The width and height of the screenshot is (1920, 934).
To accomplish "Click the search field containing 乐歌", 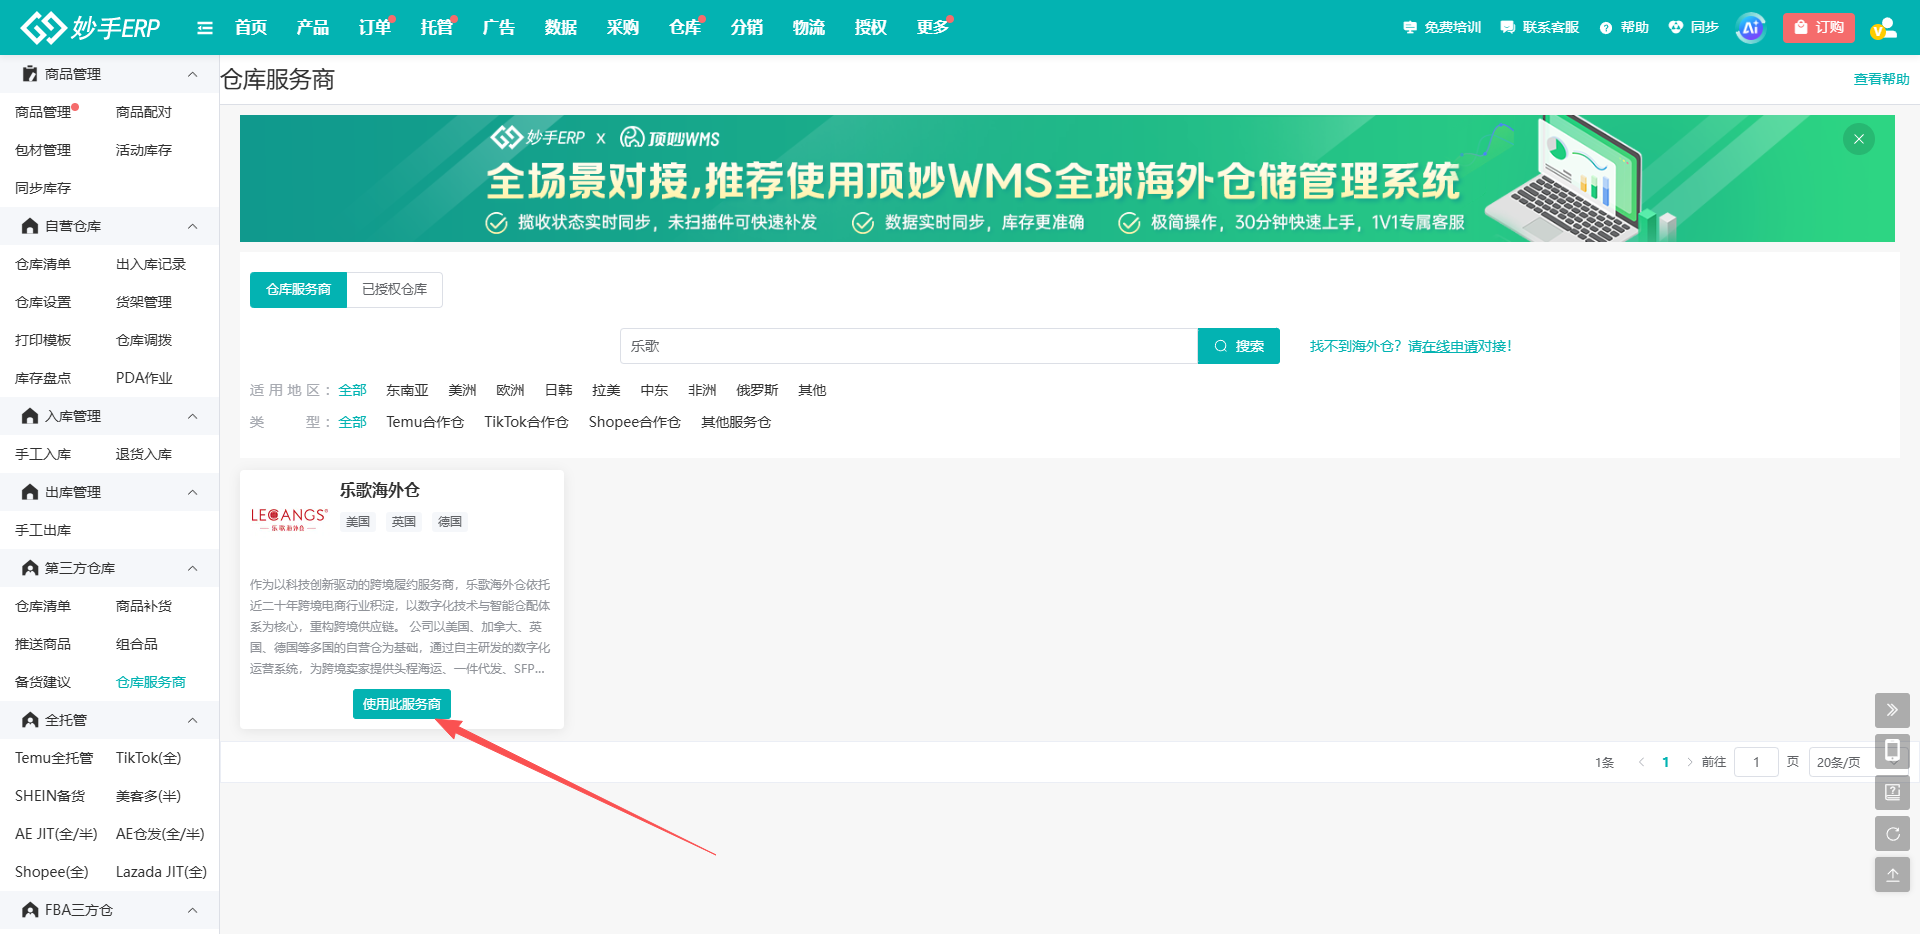I will tap(909, 346).
